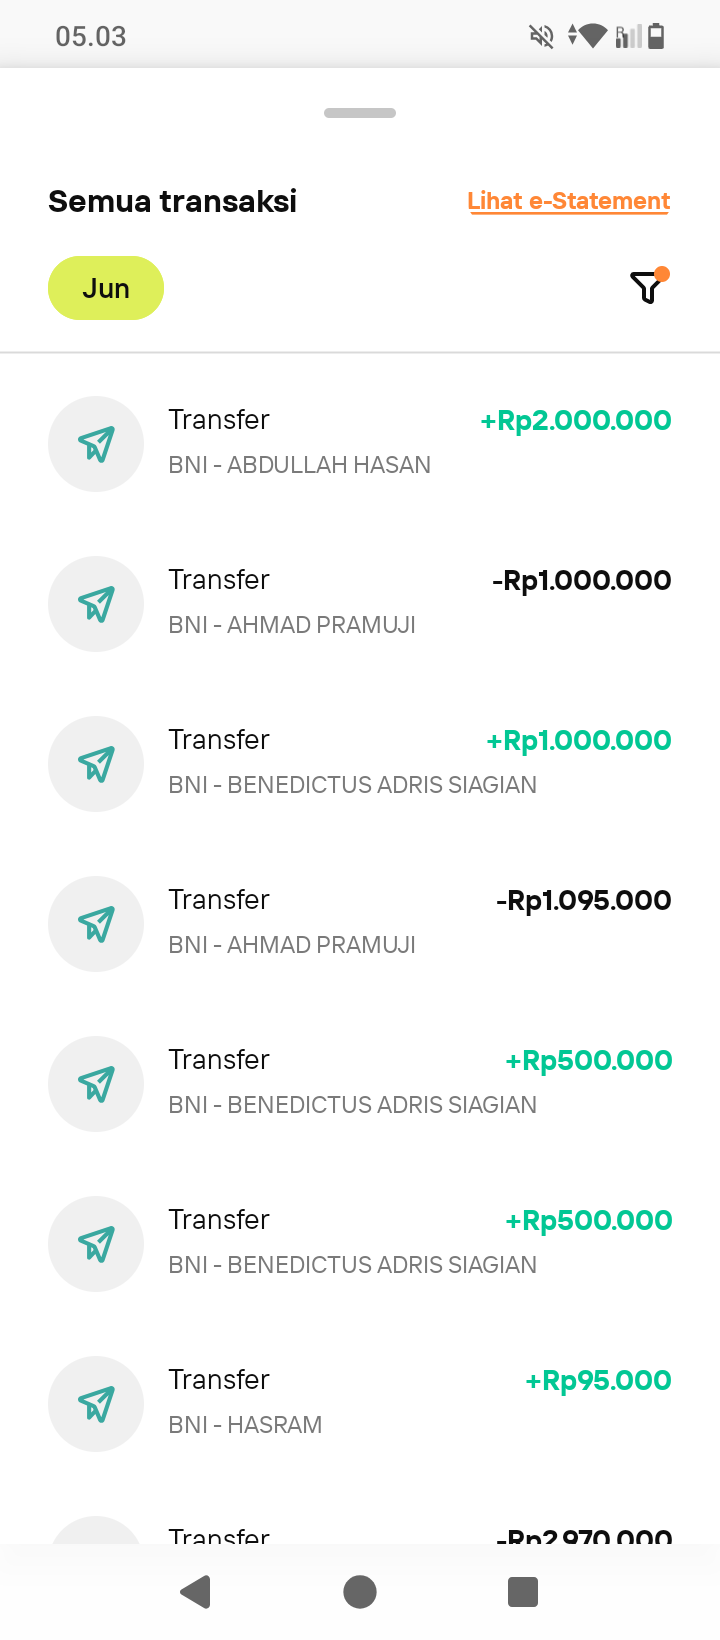Screen dimensions: 720x1640
Task: Tap the Semua transaksi heading
Action: coord(172,201)
